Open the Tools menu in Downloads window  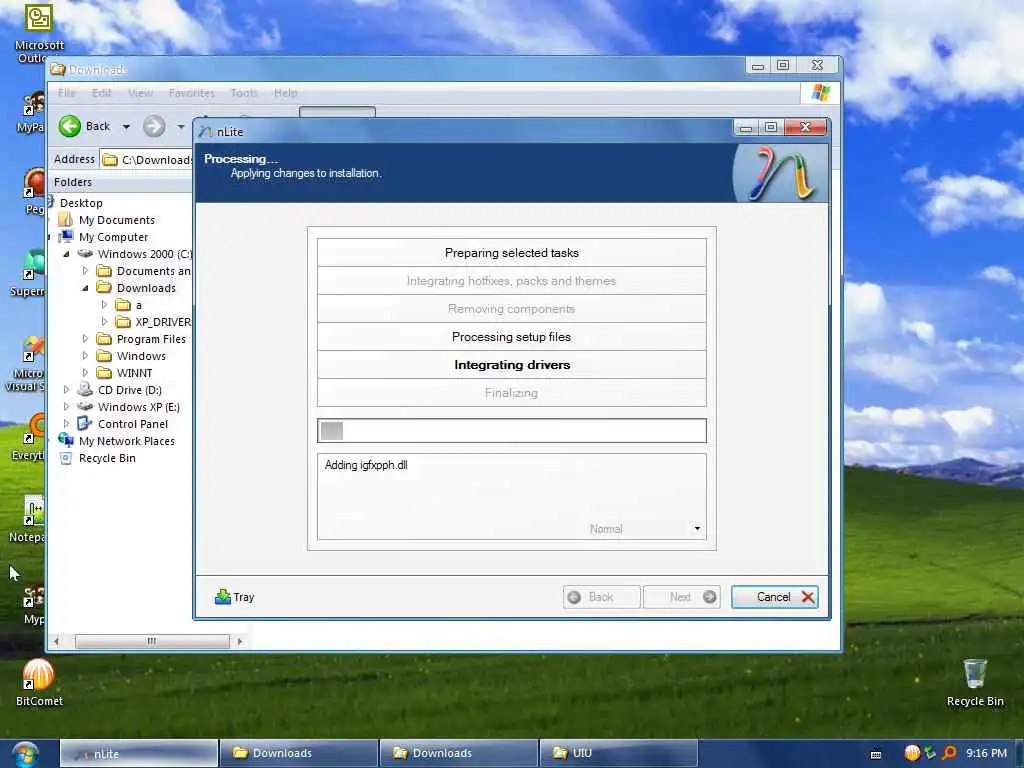coord(244,93)
